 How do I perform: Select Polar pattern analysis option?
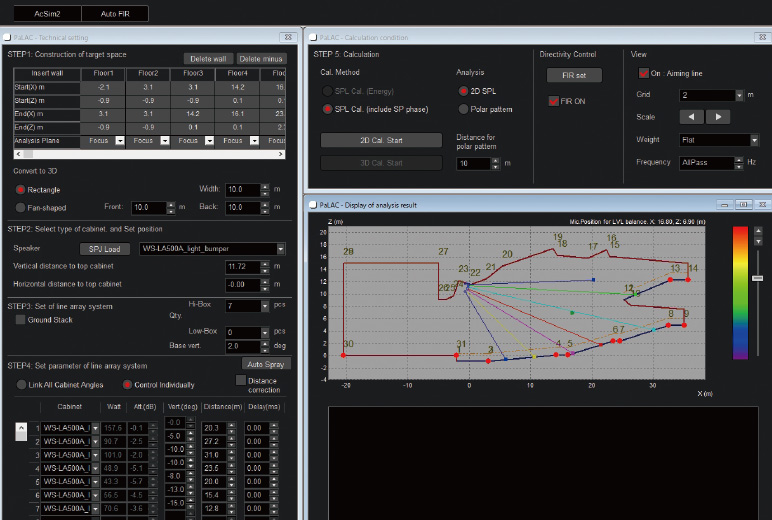(x=463, y=109)
